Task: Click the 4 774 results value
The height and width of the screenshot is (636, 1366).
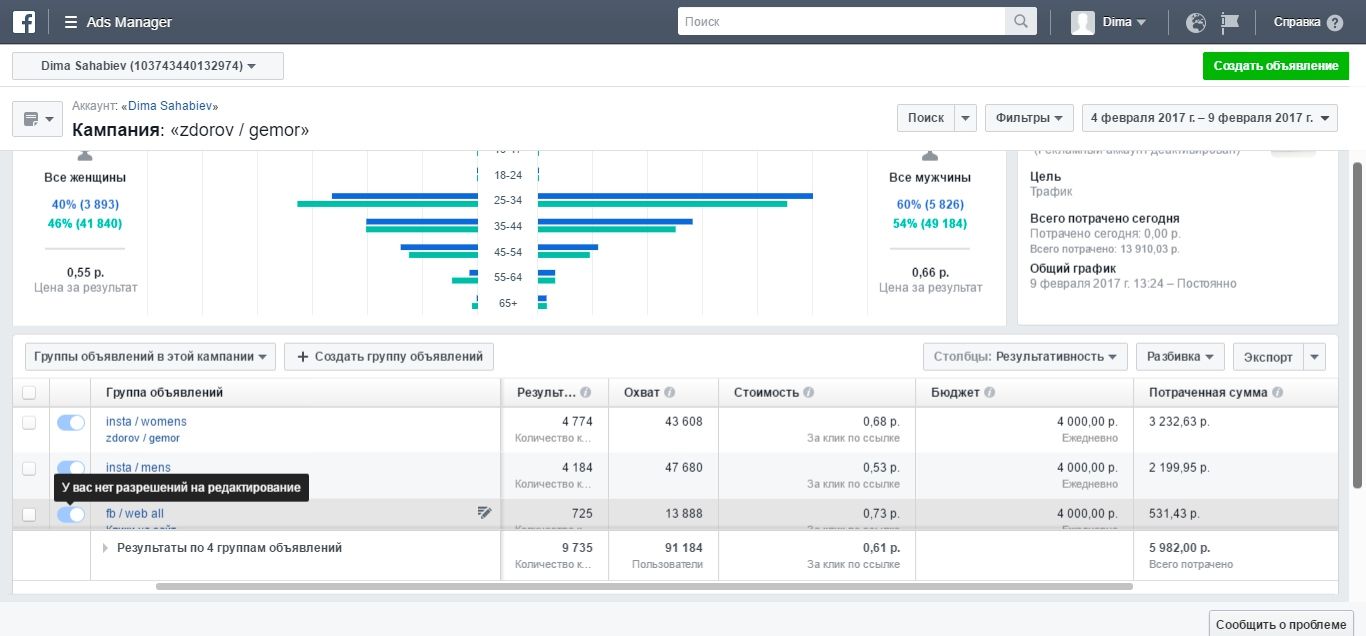Action: (575, 422)
